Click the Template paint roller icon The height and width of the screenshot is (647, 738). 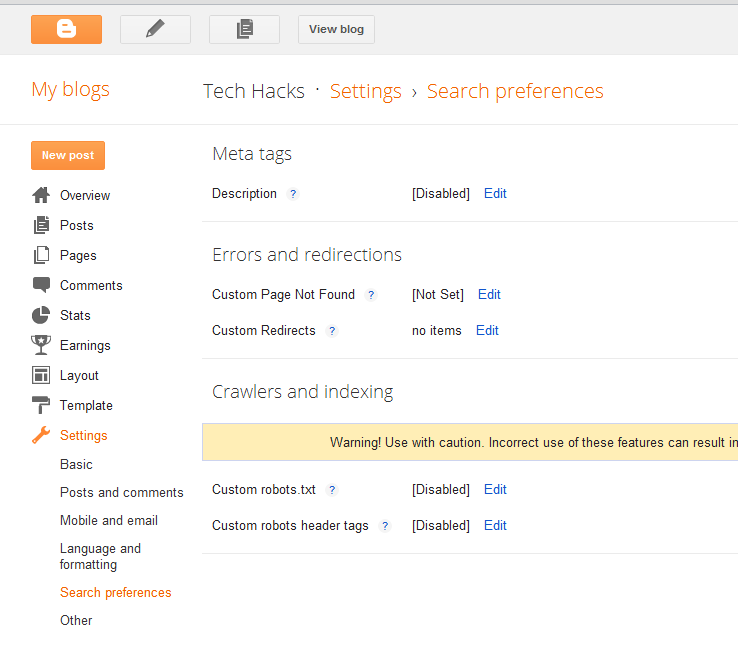(x=41, y=405)
